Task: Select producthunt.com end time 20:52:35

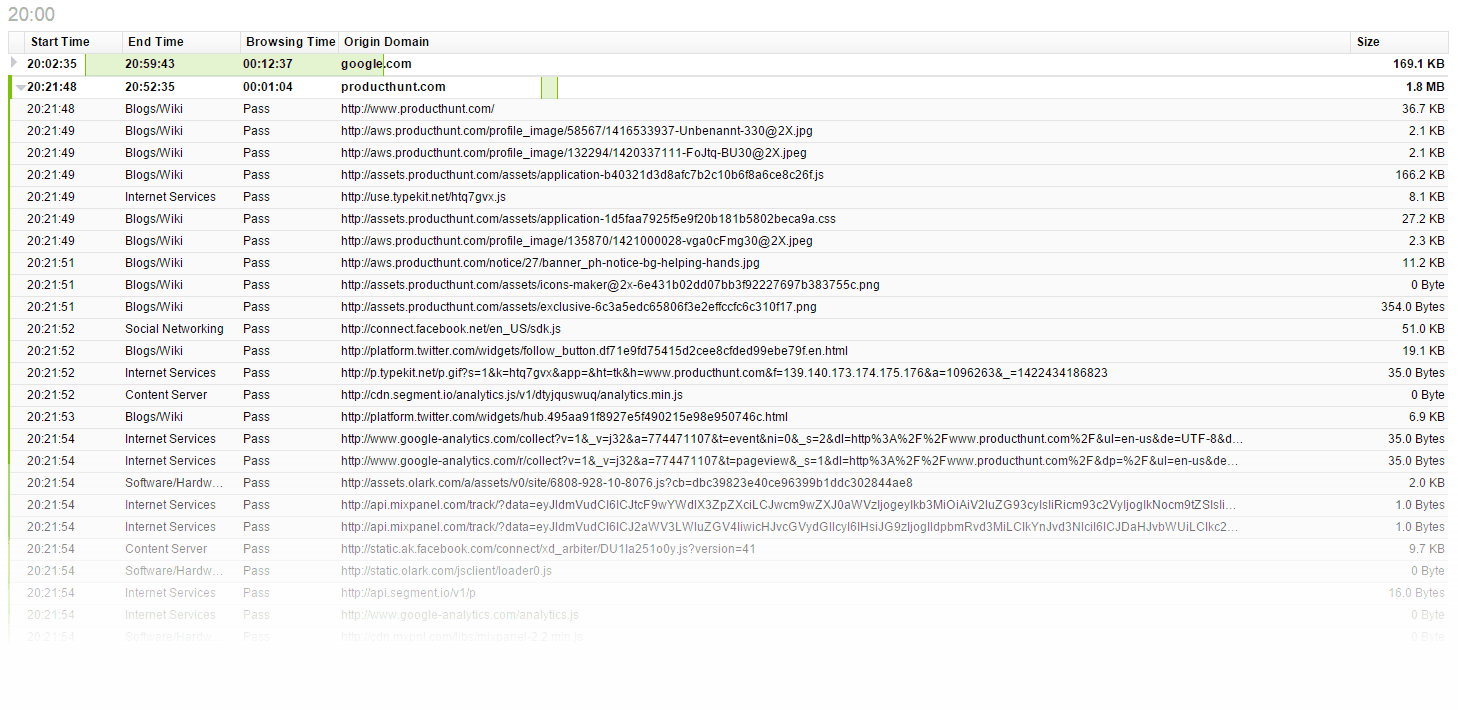Action: (150, 87)
